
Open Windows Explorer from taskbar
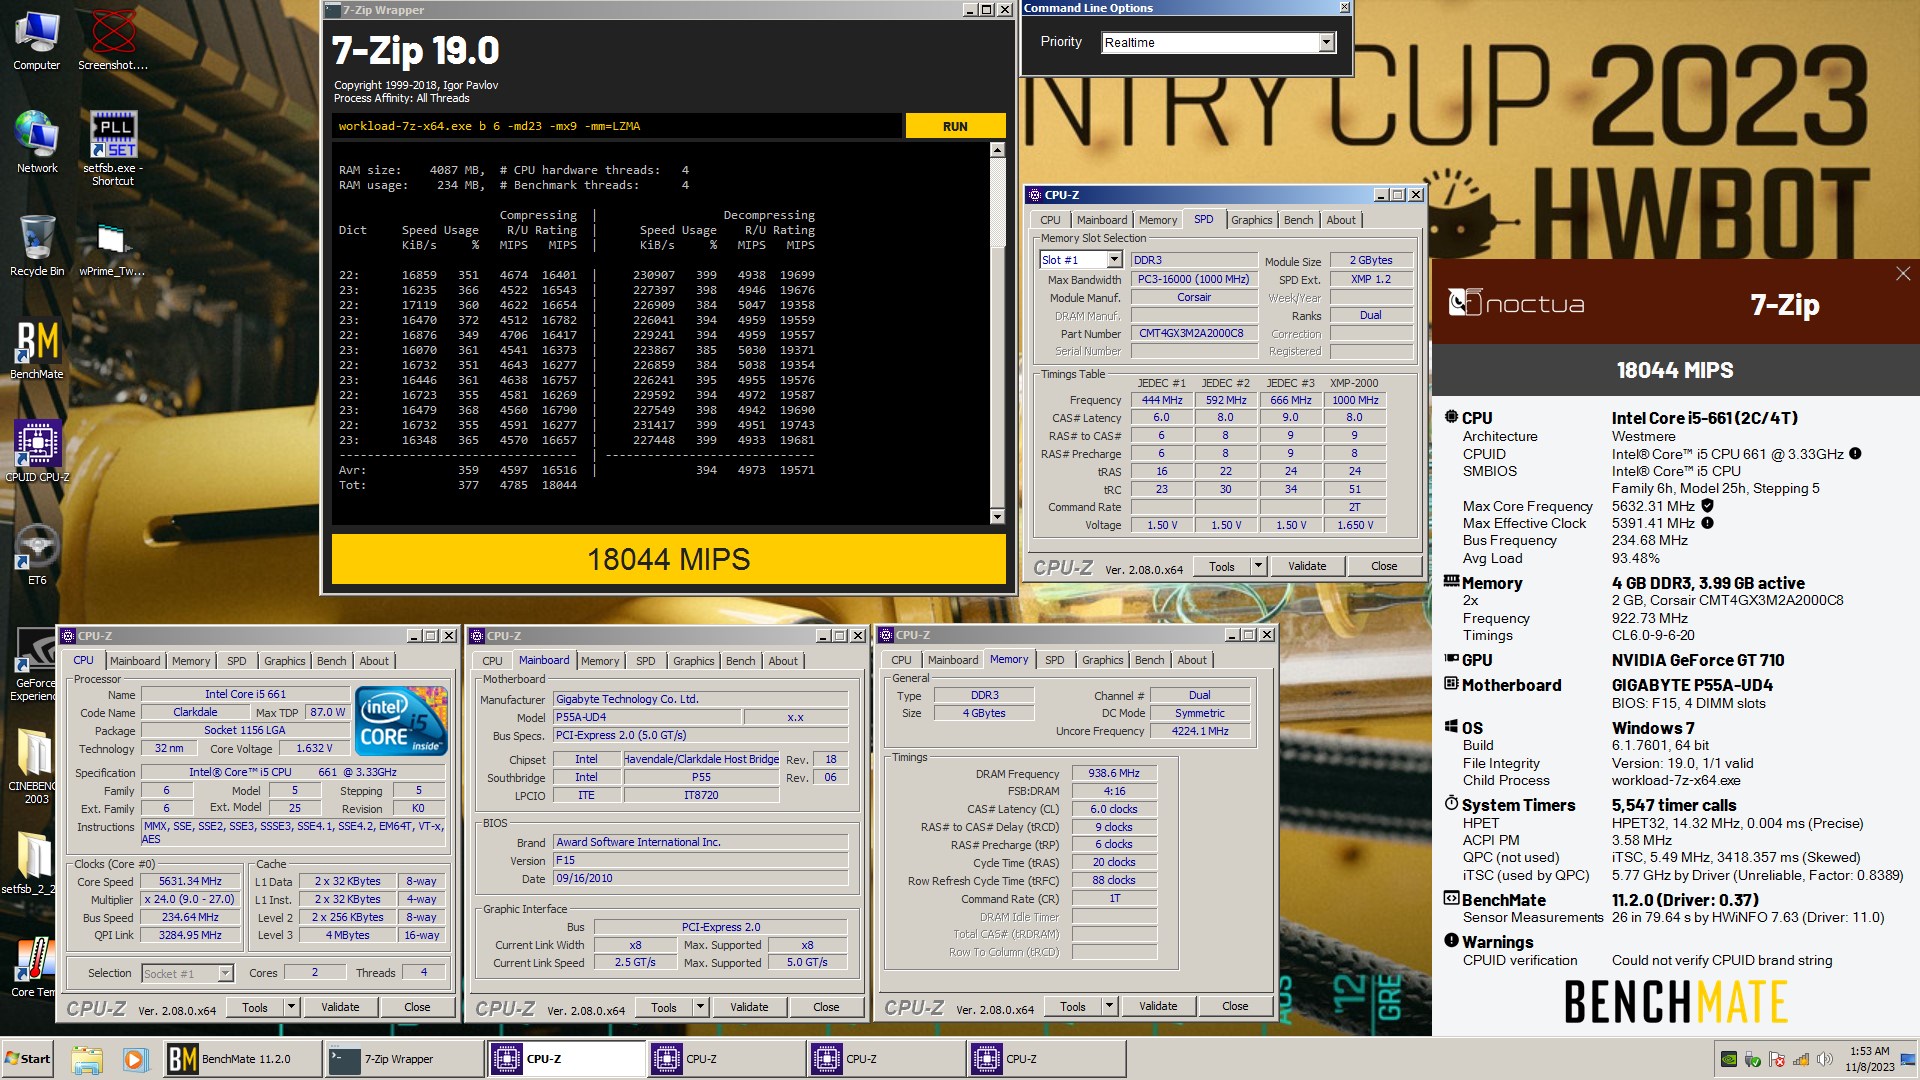point(87,1059)
